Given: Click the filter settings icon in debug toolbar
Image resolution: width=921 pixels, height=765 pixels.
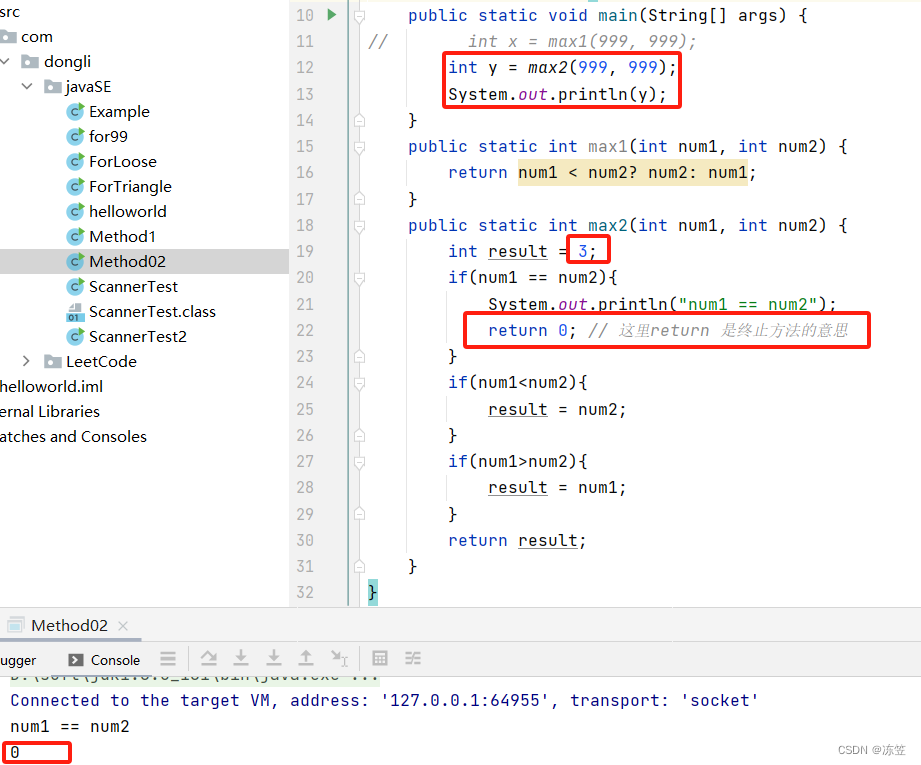Looking at the screenshot, I should pyautogui.click(x=413, y=658).
